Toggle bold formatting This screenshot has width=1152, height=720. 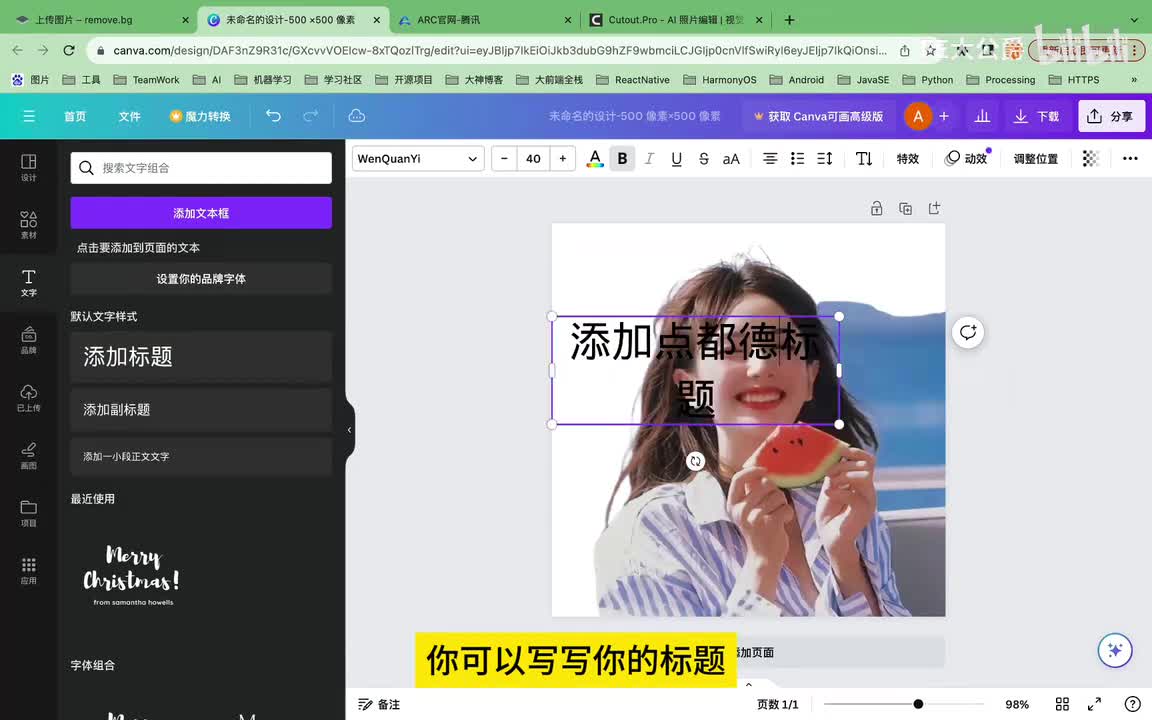(622, 159)
